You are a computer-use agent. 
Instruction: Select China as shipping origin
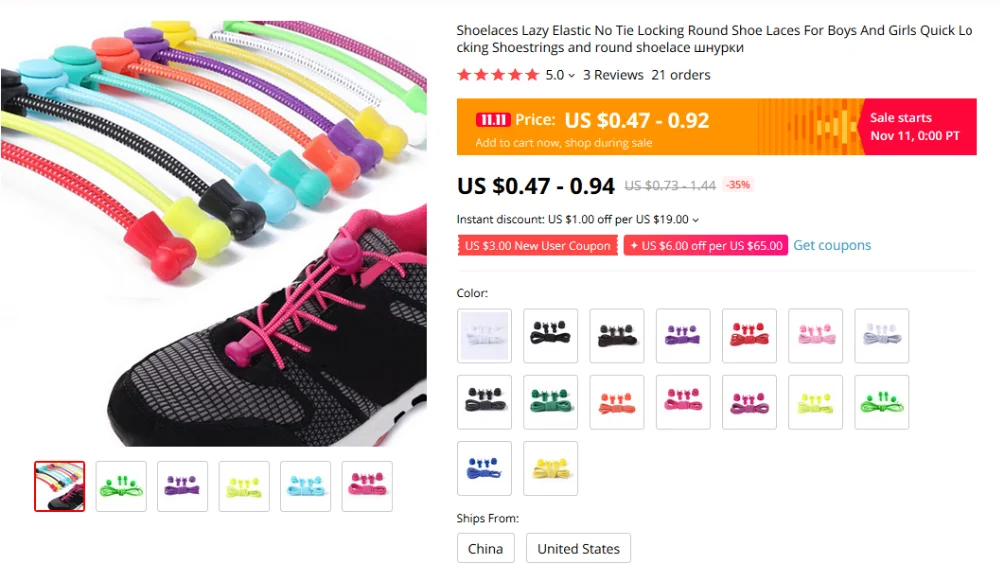point(485,549)
